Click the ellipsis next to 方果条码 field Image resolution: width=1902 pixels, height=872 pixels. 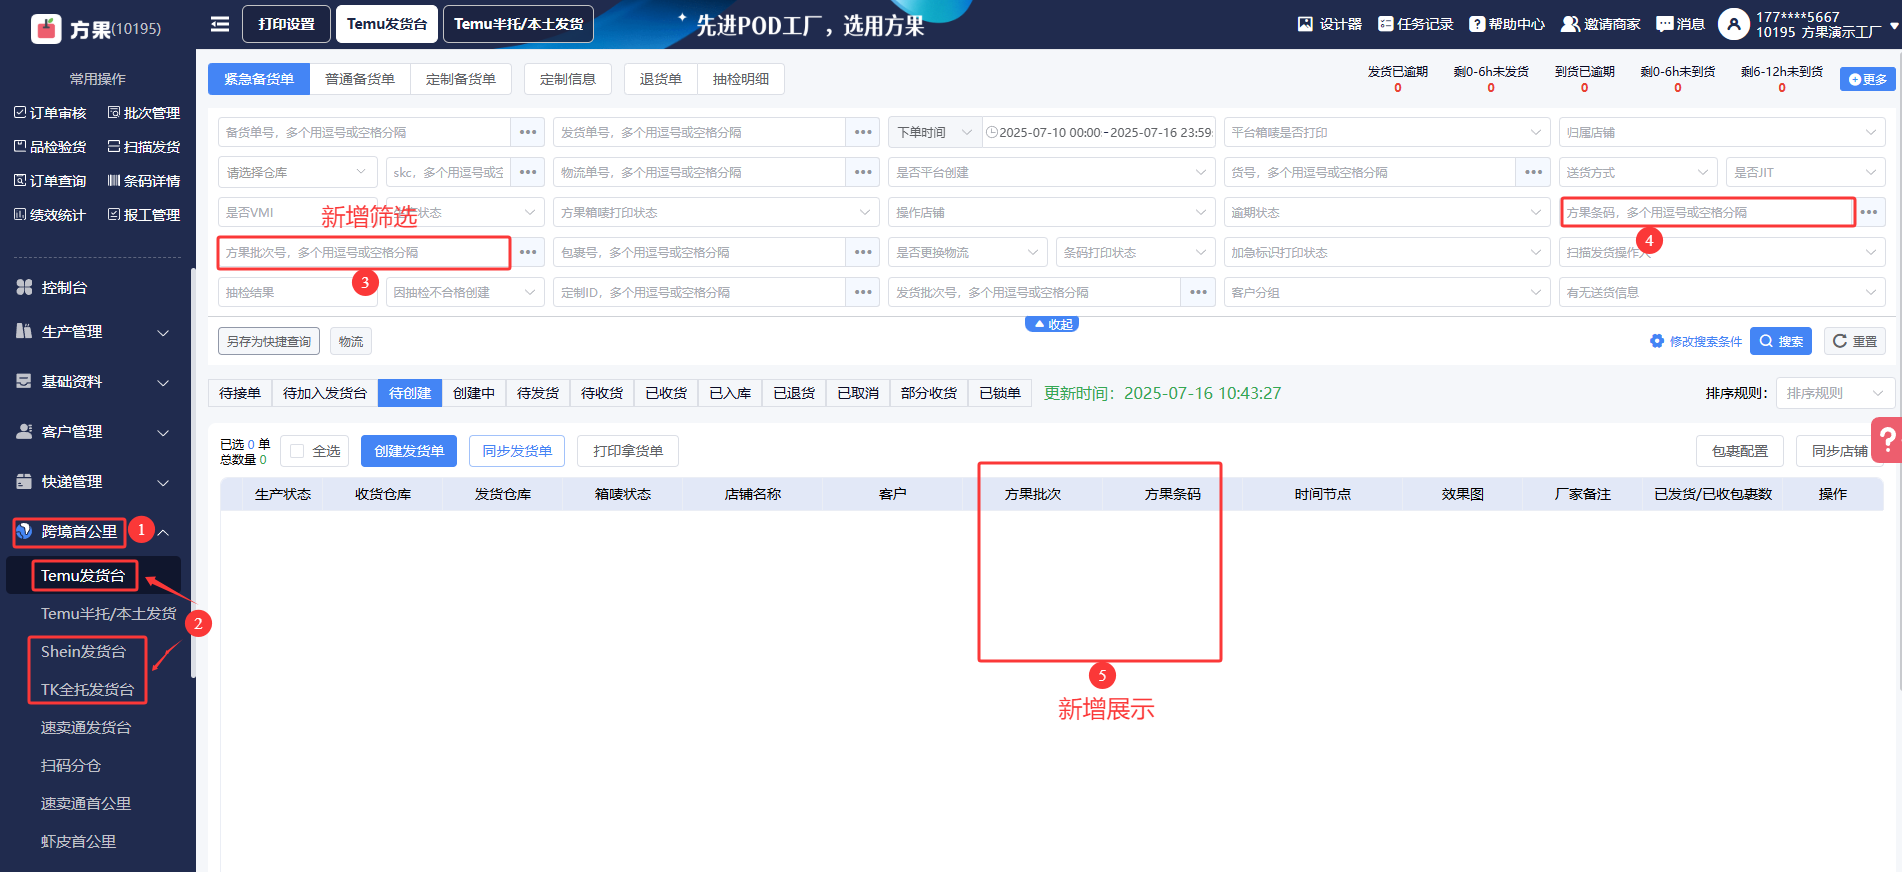point(1869,212)
